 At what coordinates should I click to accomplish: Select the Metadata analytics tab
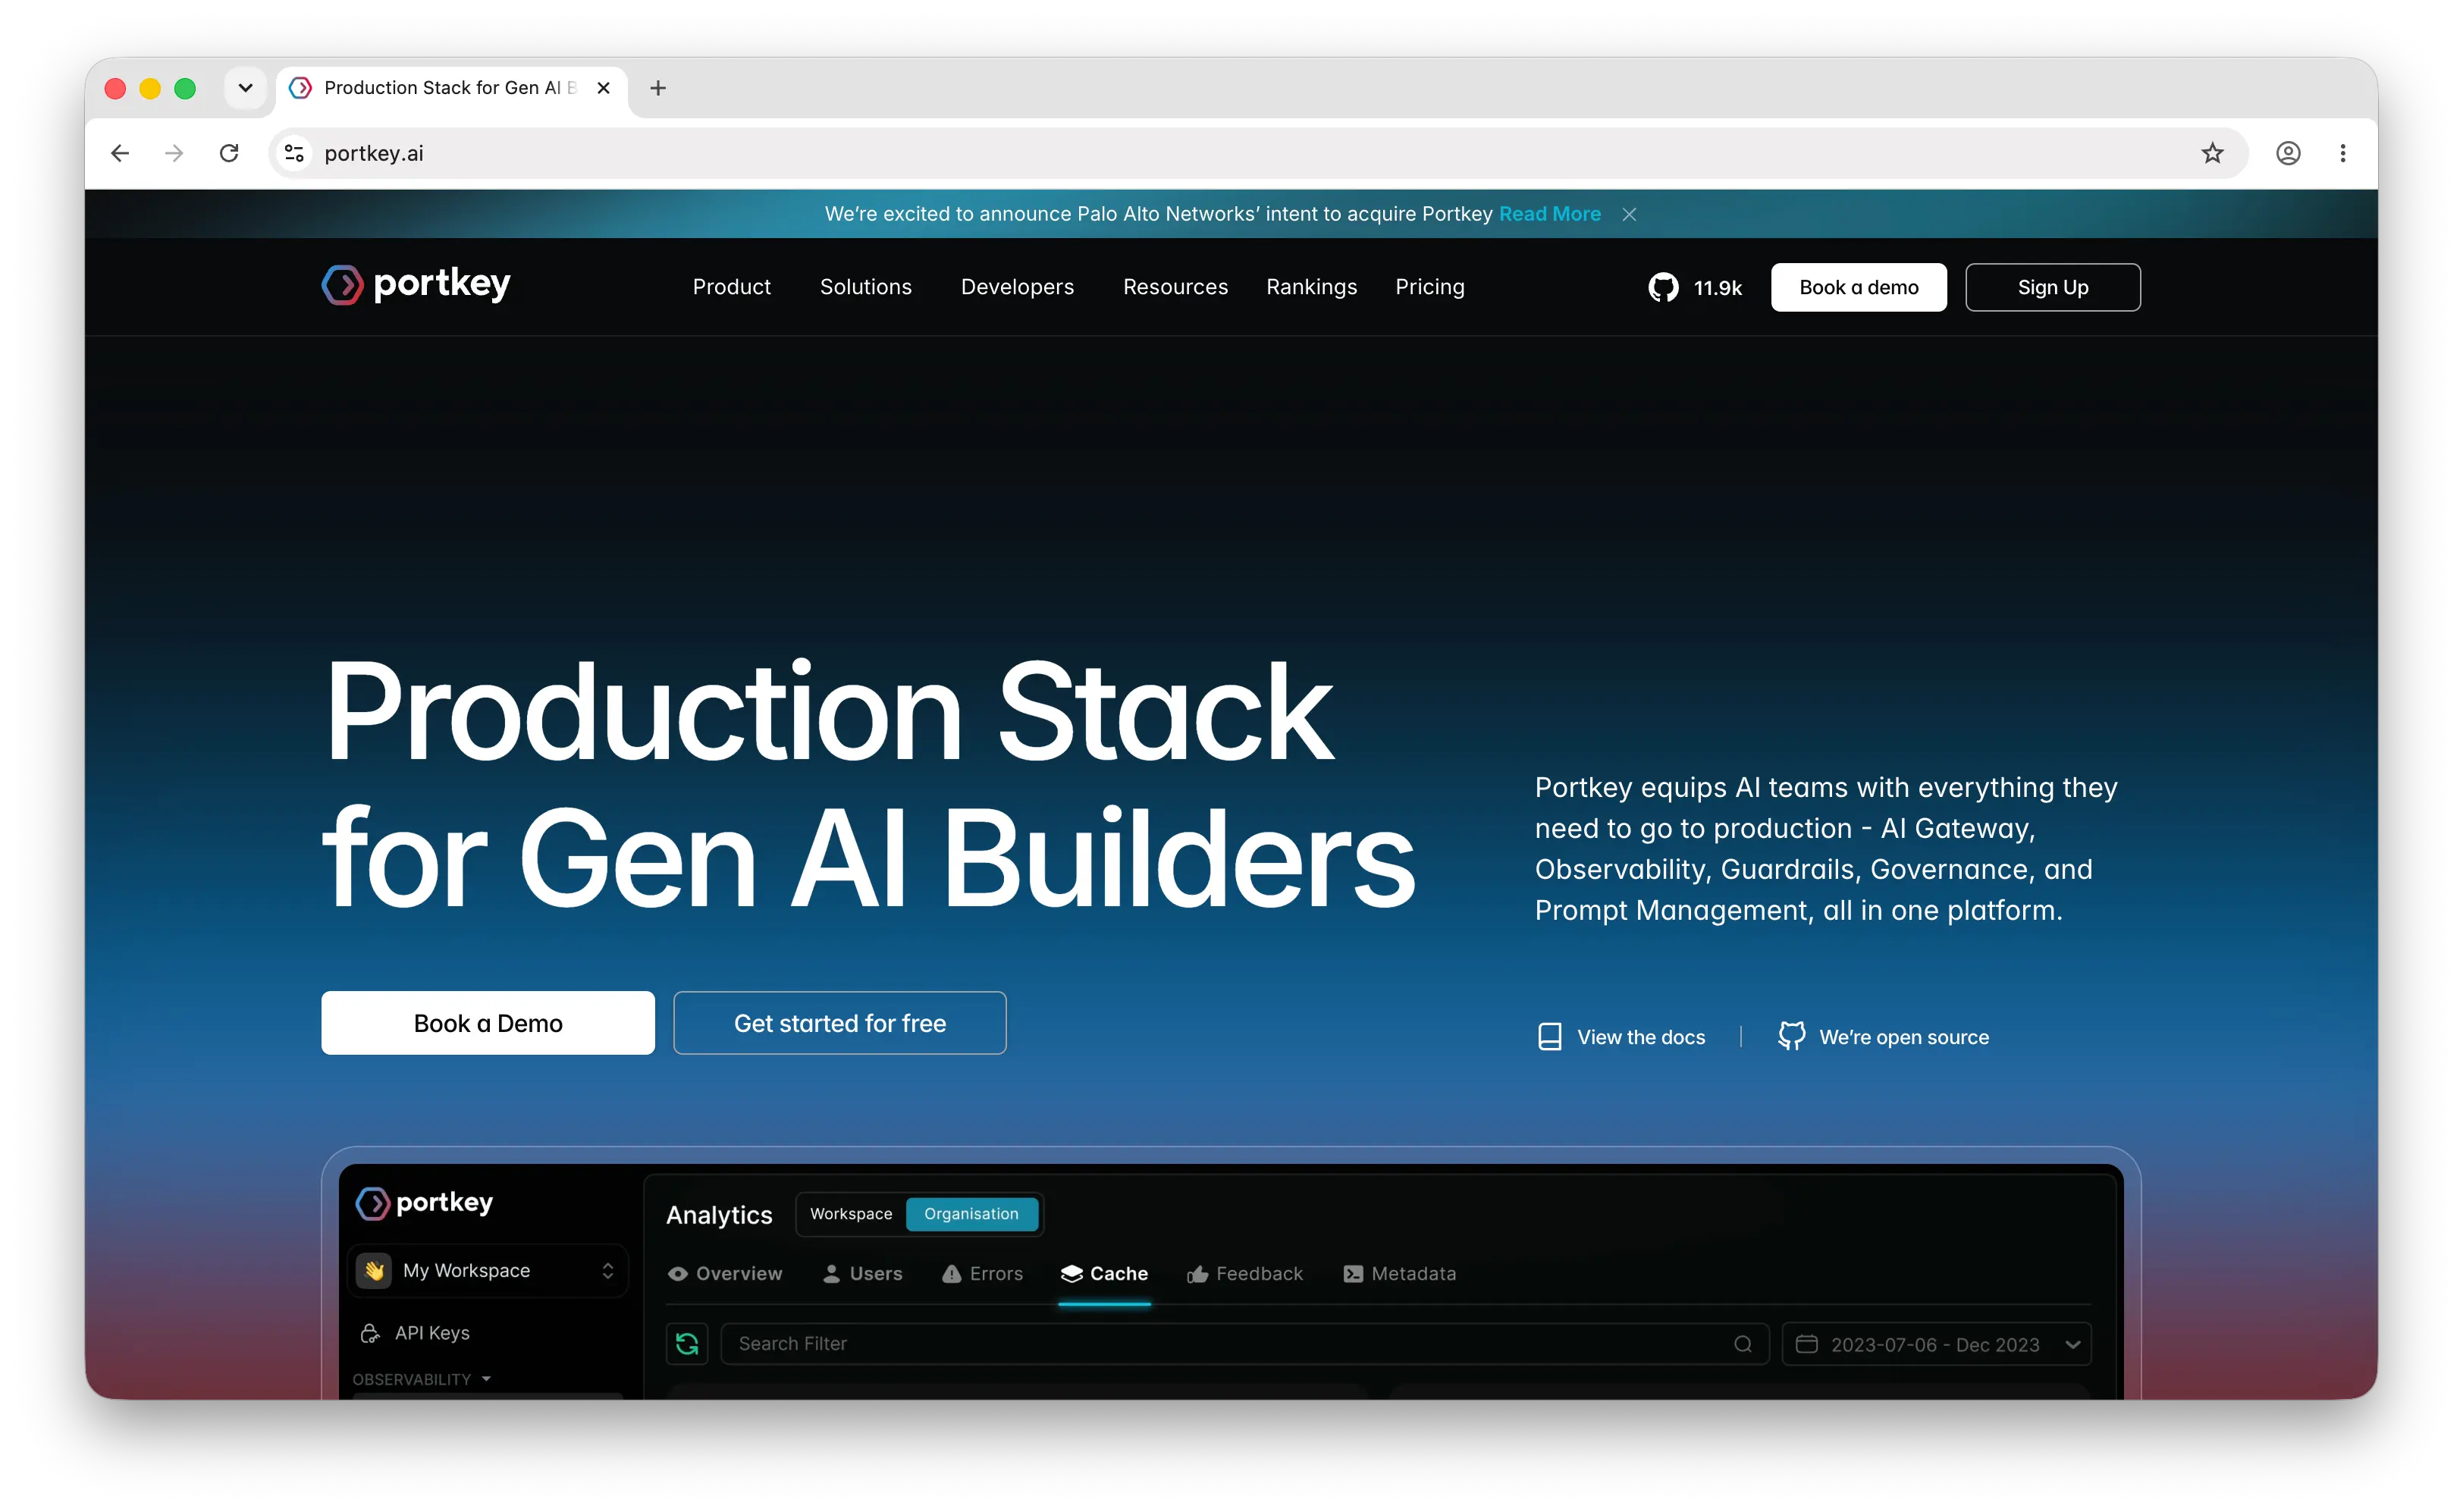tap(1399, 1274)
